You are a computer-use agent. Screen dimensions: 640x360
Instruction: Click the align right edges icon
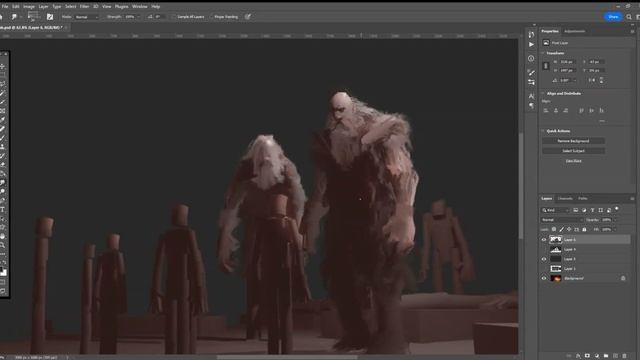point(565,111)
